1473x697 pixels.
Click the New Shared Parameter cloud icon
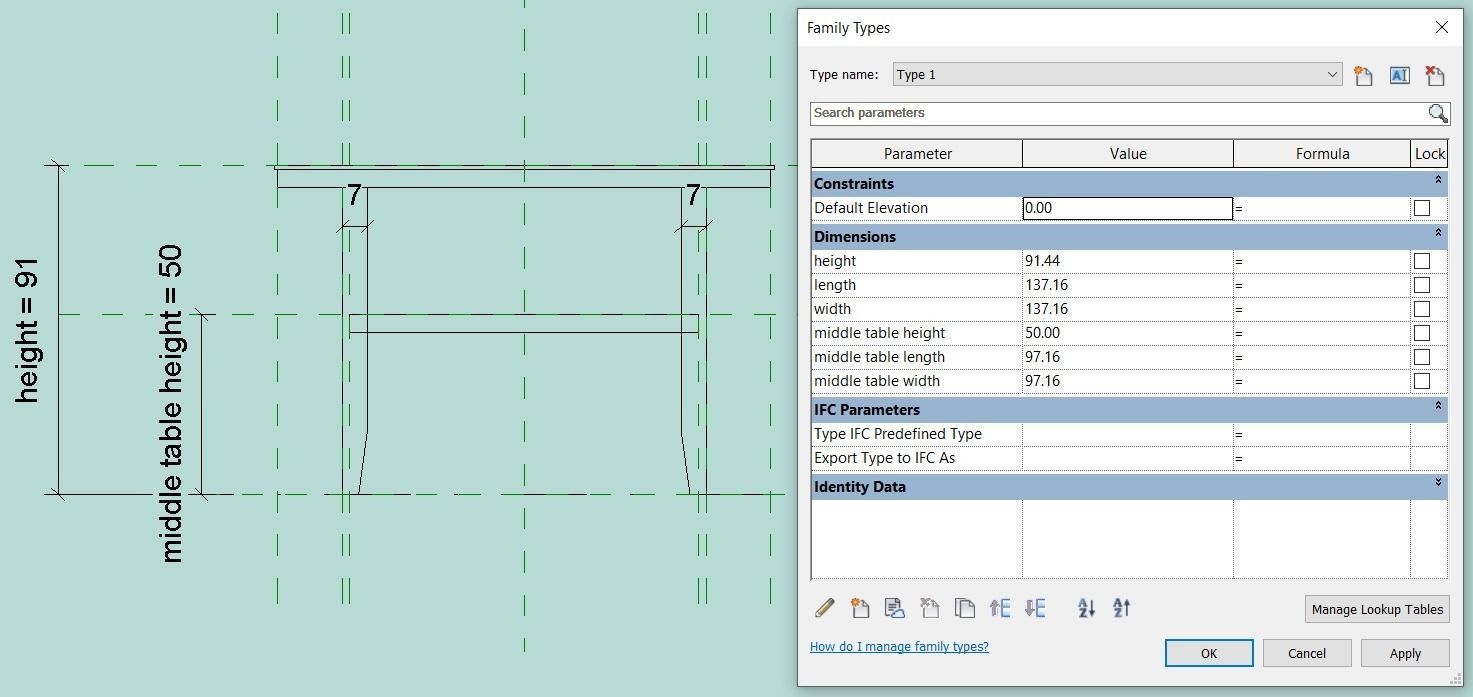point(894,608)
